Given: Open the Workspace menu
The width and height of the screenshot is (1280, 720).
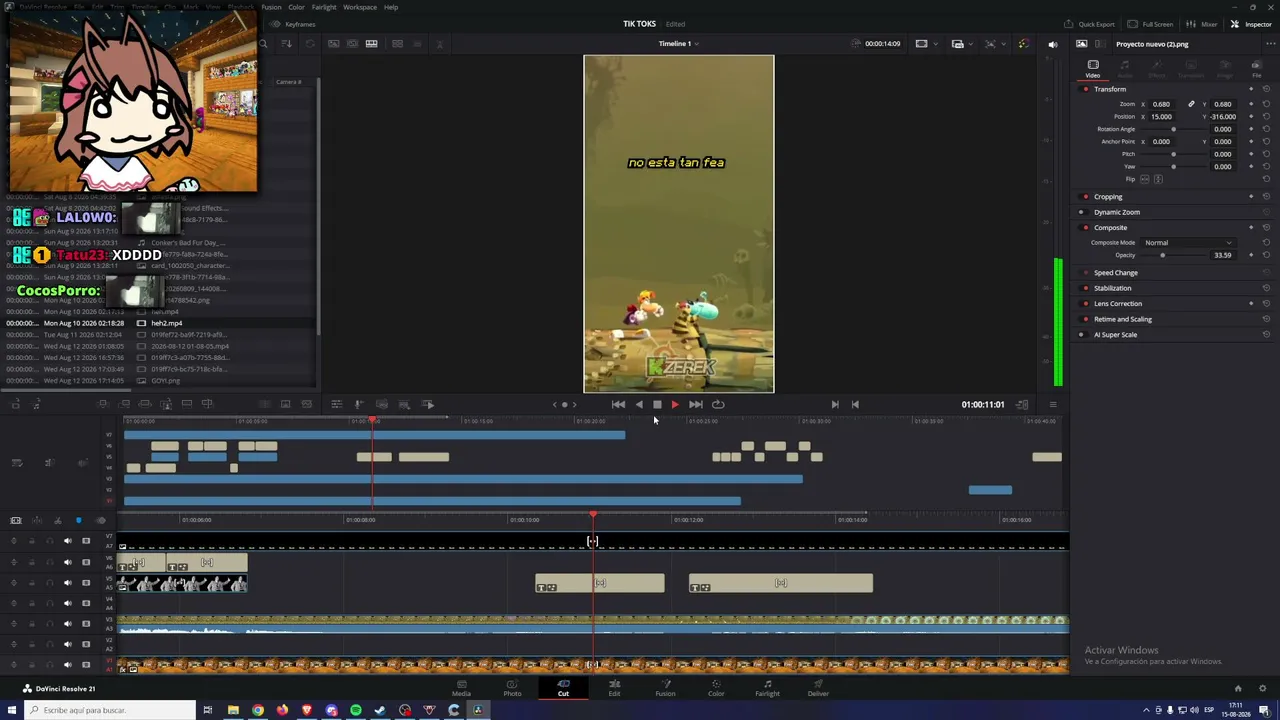Looking at the screenshot, I should (360, 7).
